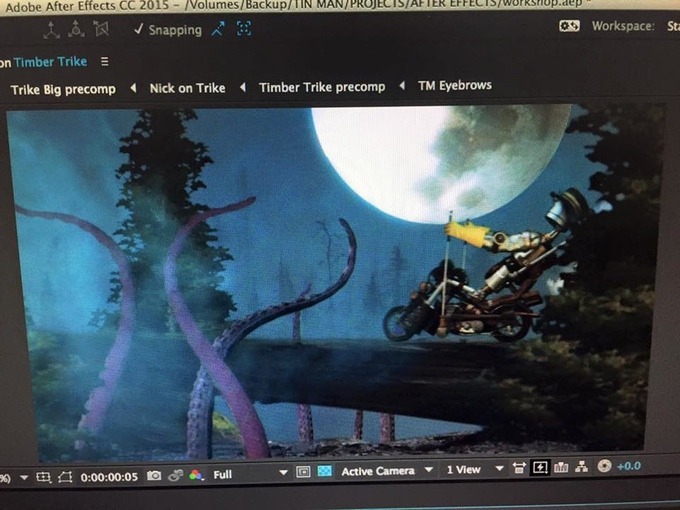Open the Timber Trike composition tab
The width and height of the screenshot is (680, 510).
pos(50,62)
